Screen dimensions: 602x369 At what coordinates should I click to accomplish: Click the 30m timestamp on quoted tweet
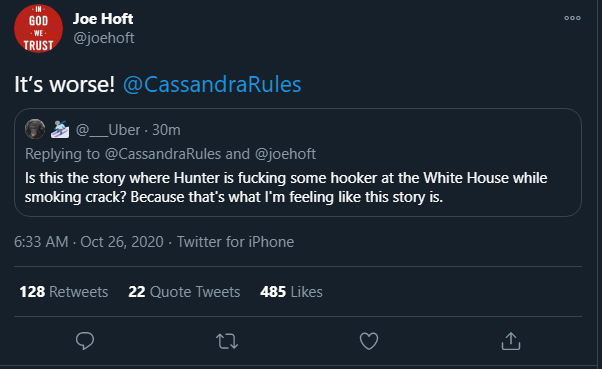tap(166, 130)
